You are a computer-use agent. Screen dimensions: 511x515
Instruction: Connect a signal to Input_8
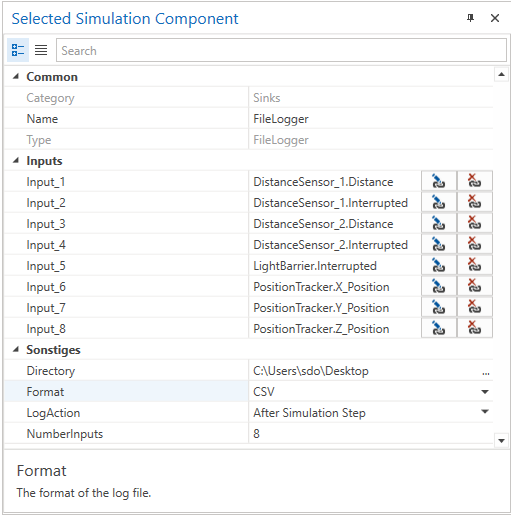pos(439,328)
